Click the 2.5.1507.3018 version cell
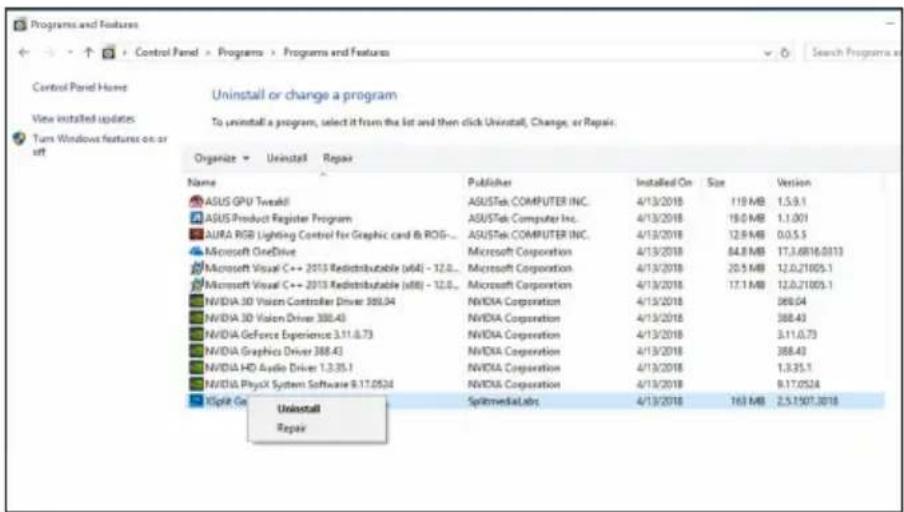This screenshot has height=512, width=904. tap(808, 401)
